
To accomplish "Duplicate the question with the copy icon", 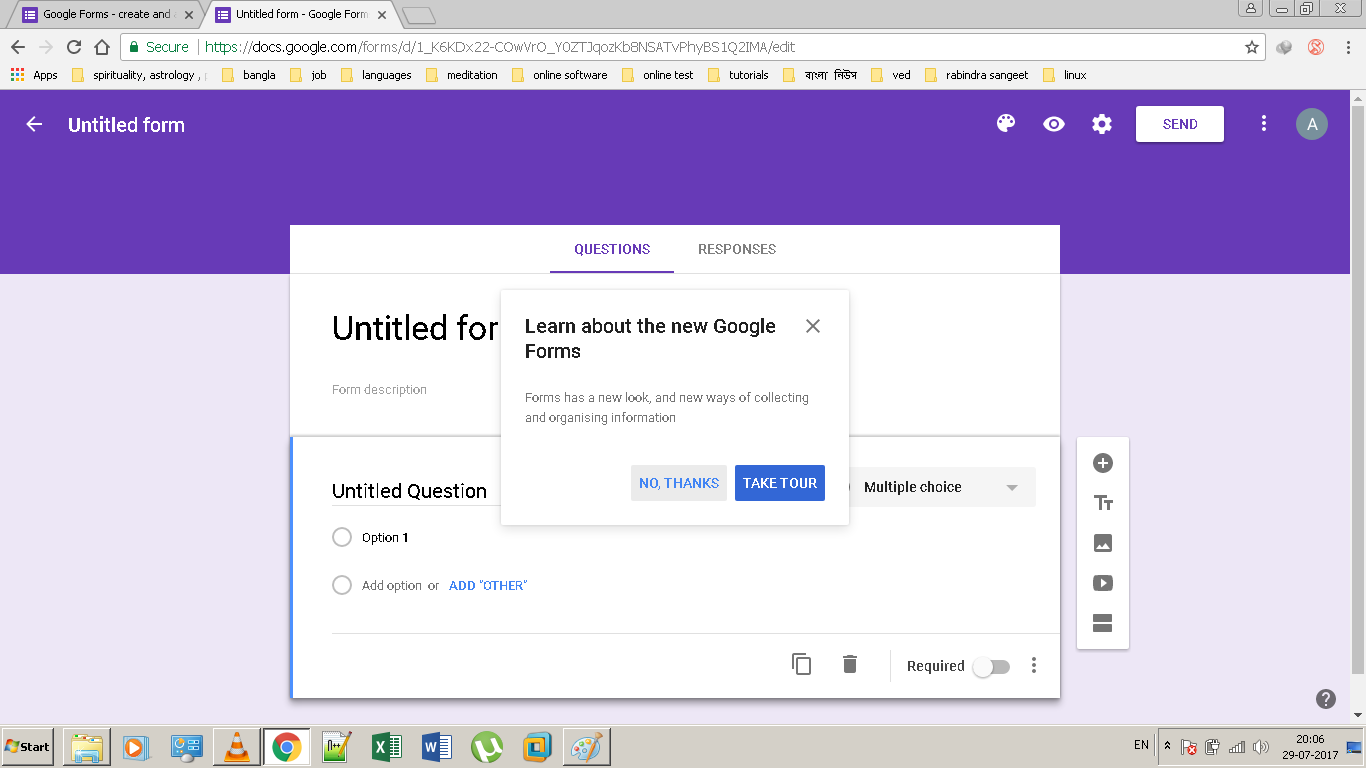I will [x=801, y=664].
